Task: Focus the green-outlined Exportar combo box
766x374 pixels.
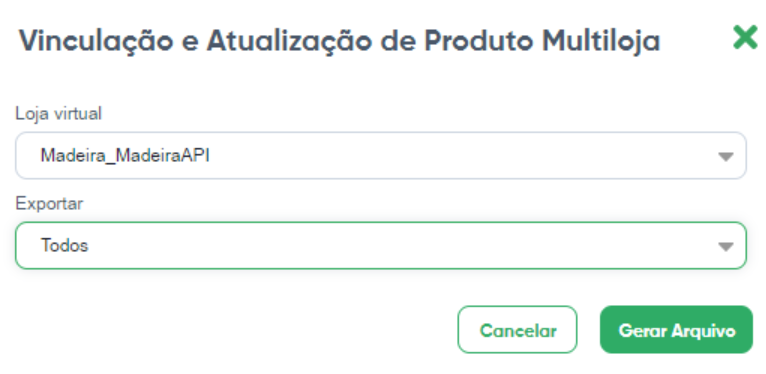Action: pos(381,246)
